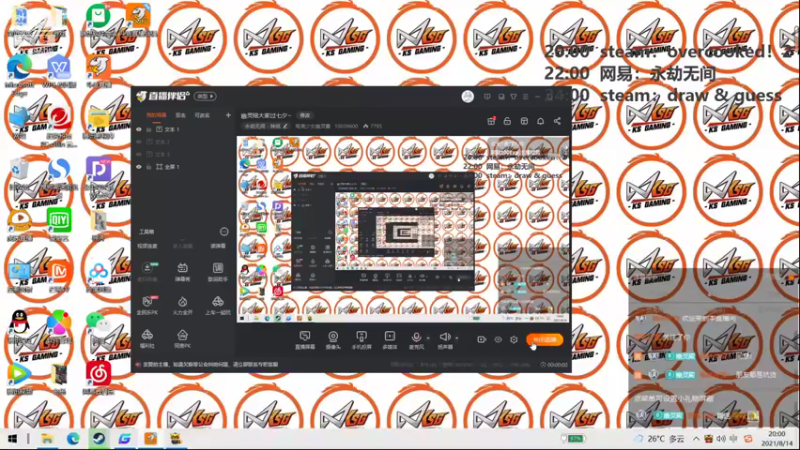The height and width of the screenshot is (450, 800).
Task: Open the settings gear beside start button
Action: [x=514, y=339]
